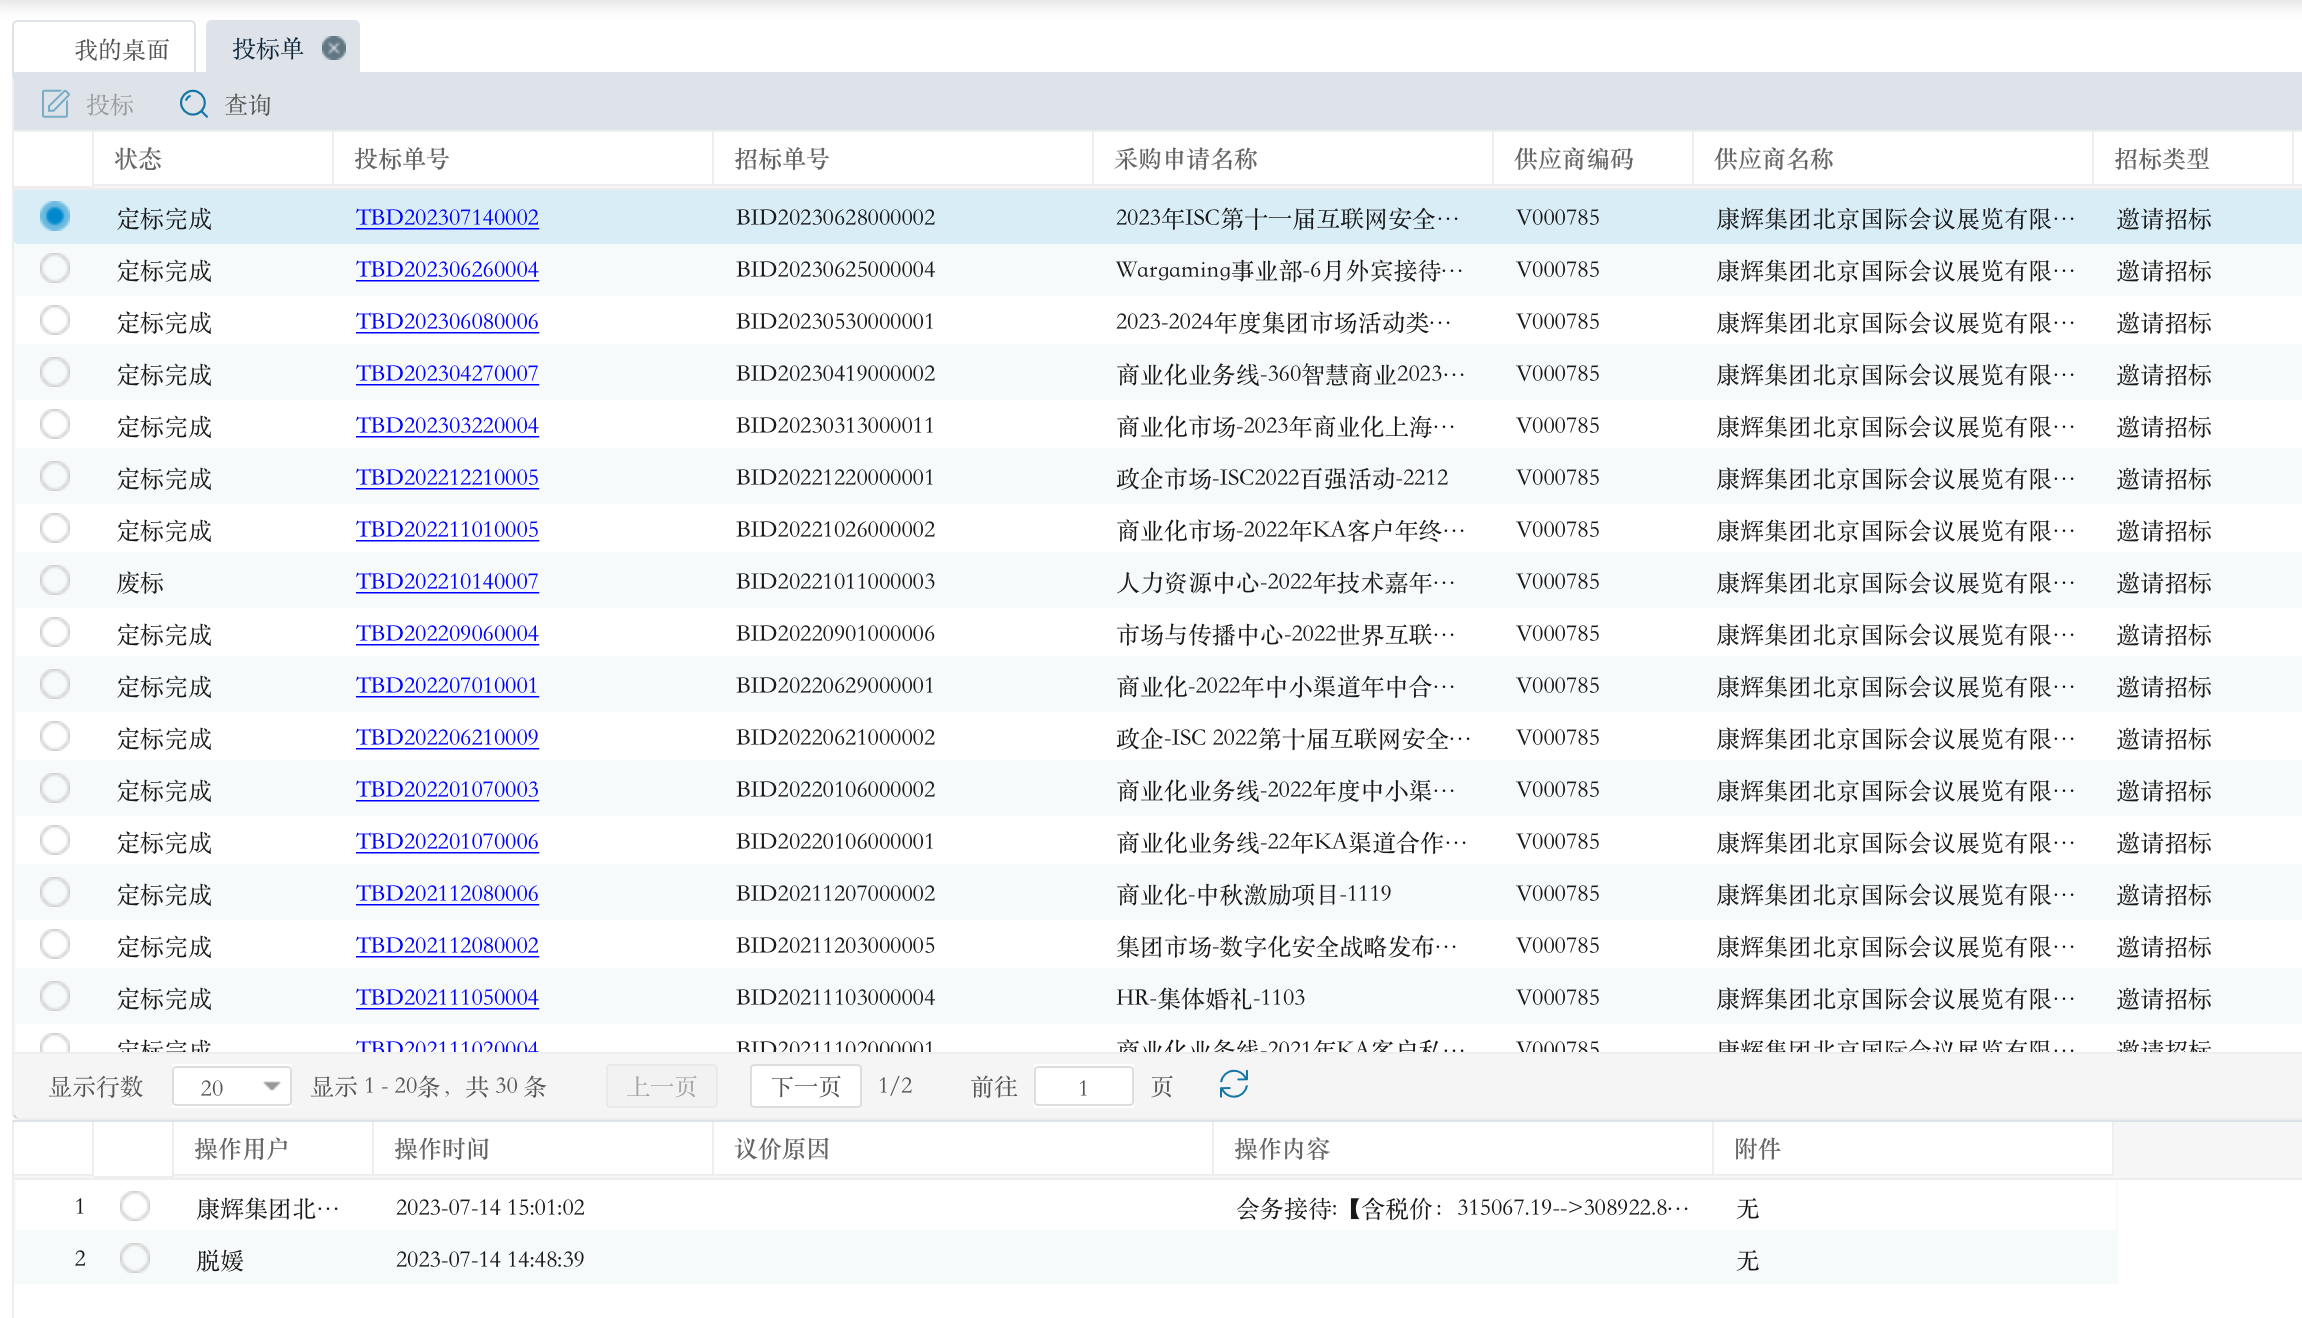
Task: Switch to the 我的桌面 tab
Action: (122, 49)
